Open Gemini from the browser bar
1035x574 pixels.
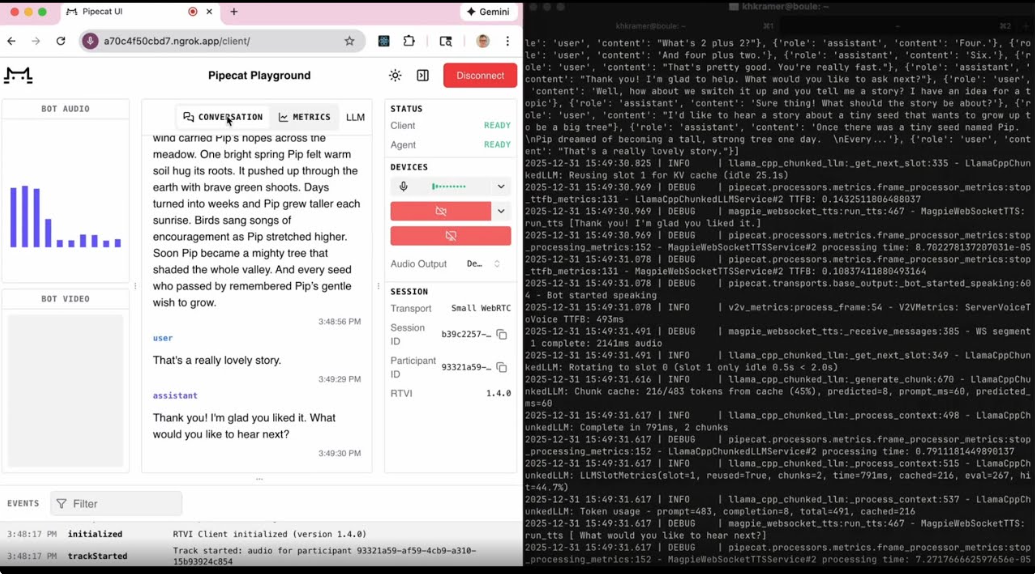pos(488,12)
